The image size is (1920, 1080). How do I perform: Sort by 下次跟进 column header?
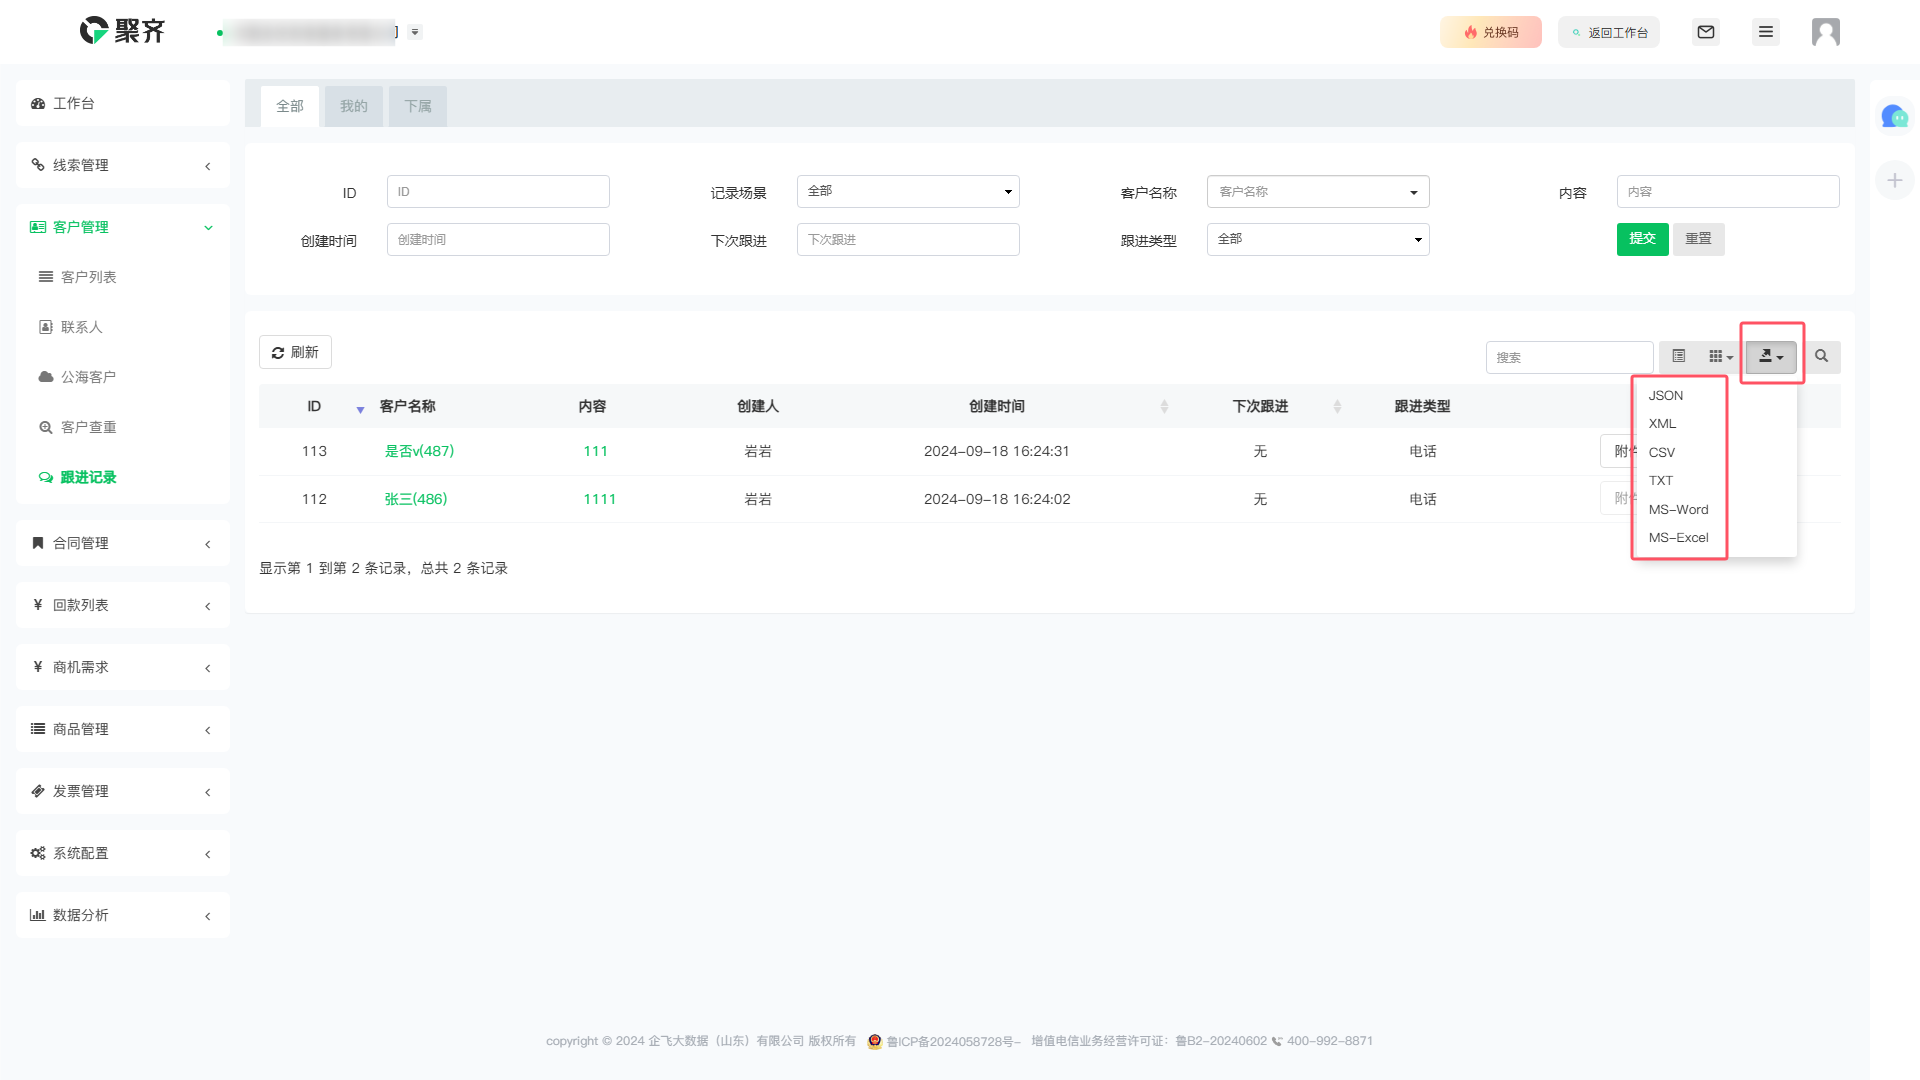pyautogui.click(x=1260, y=406)
